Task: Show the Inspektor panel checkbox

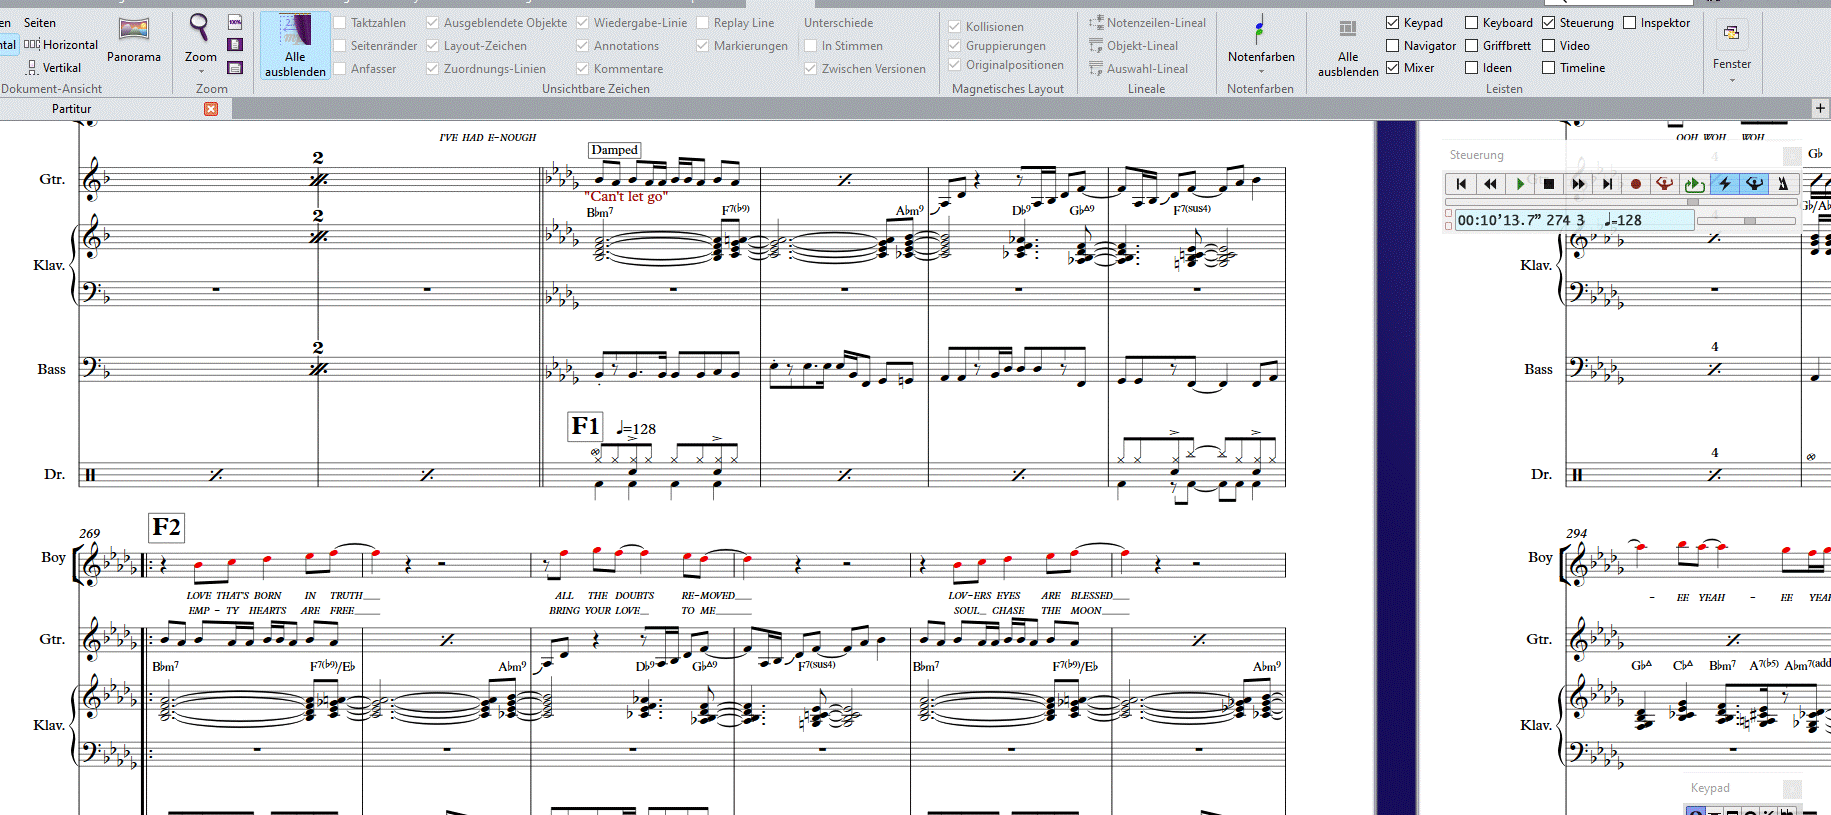Action: pyautogui.click(x=1629, y=23)
